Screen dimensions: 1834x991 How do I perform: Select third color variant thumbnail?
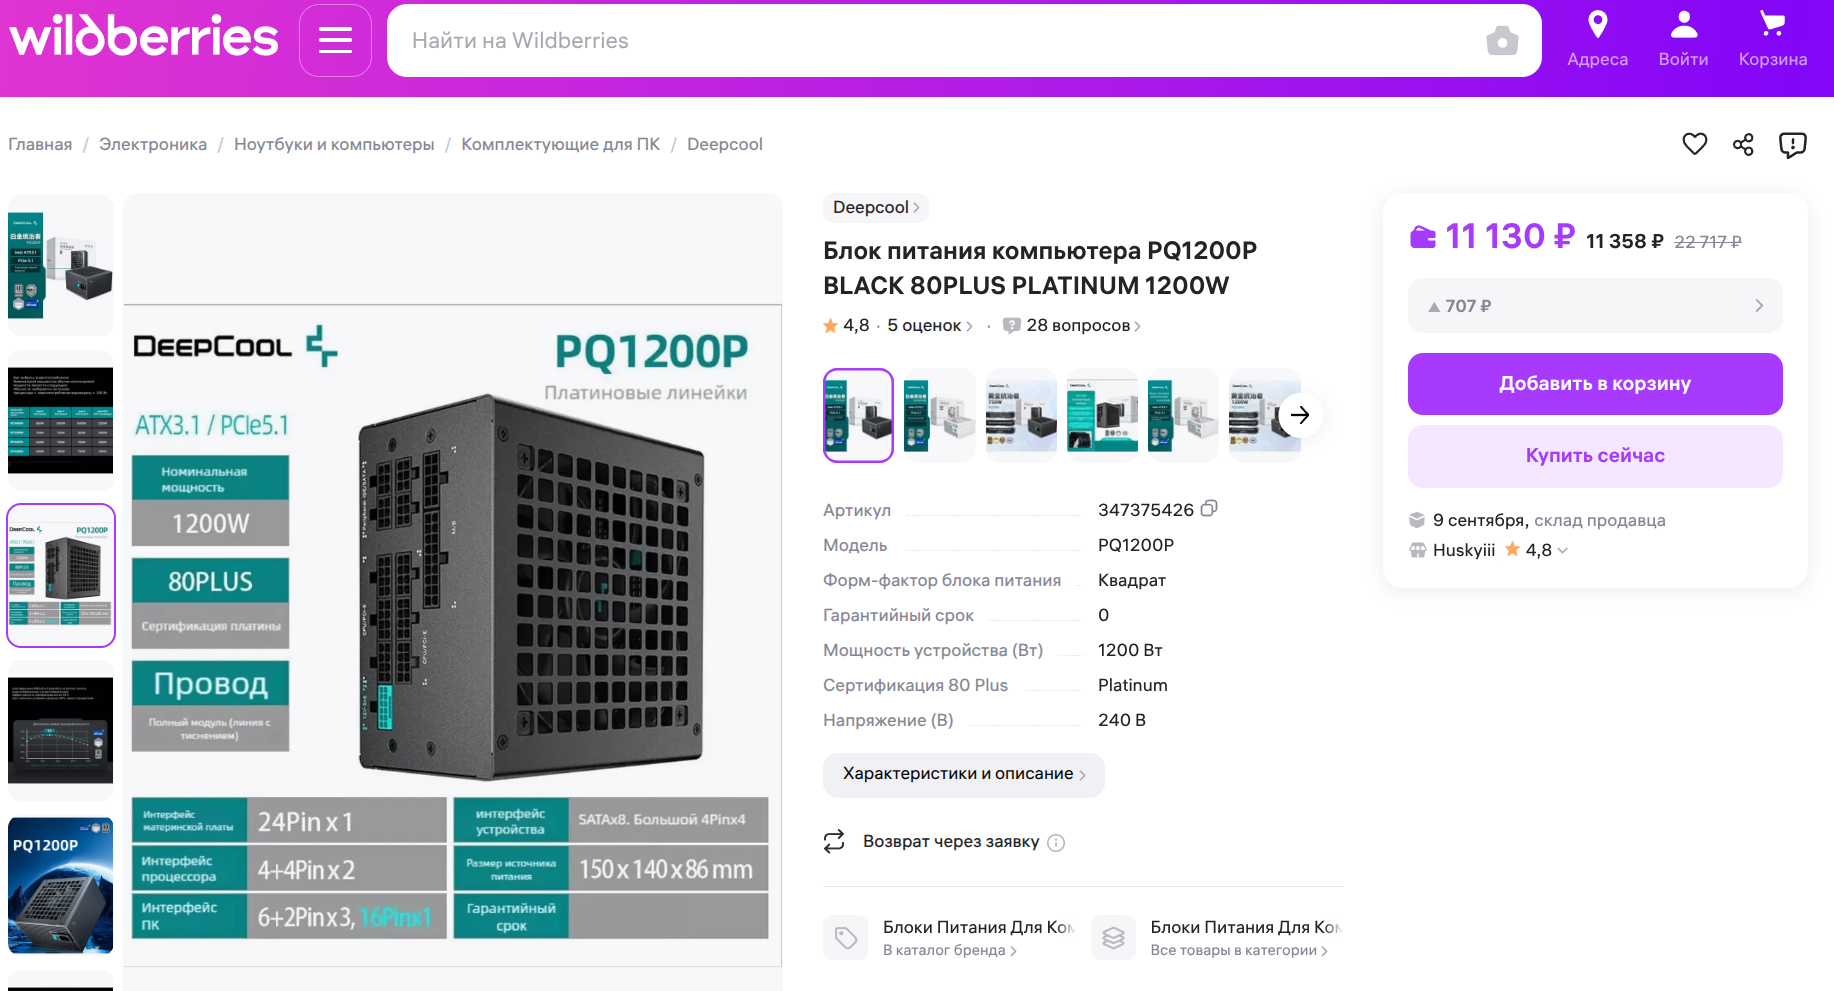(1021, 415)
